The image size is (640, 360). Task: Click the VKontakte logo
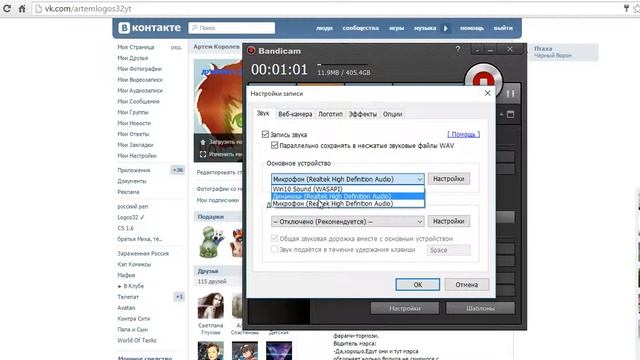tap(149, 28)
